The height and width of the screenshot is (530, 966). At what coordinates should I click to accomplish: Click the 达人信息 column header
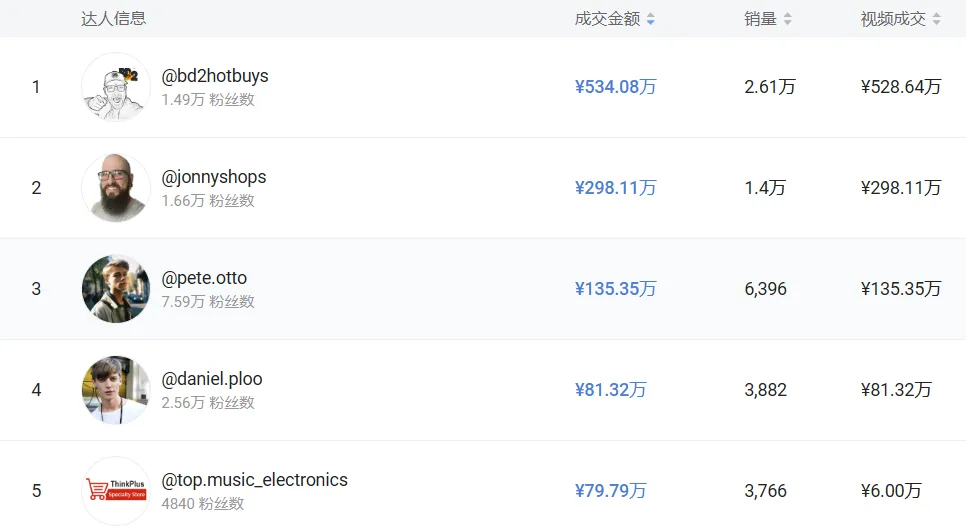(113, 19)
